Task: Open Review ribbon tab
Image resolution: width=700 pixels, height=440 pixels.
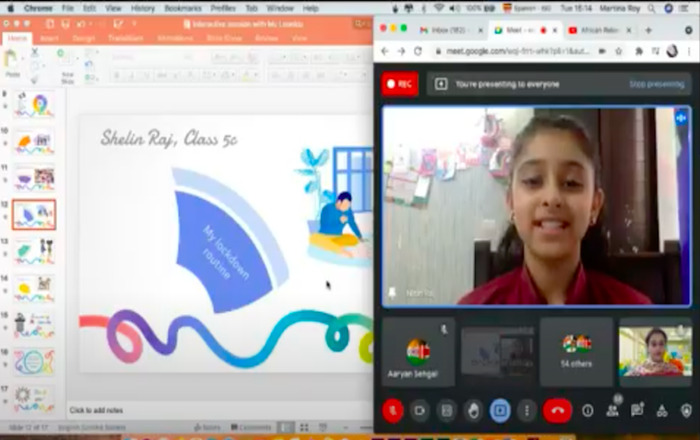Action: [267, 38]
